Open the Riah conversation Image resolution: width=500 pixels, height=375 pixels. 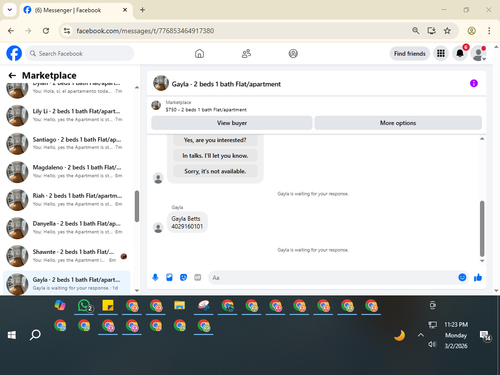(67, 200)
